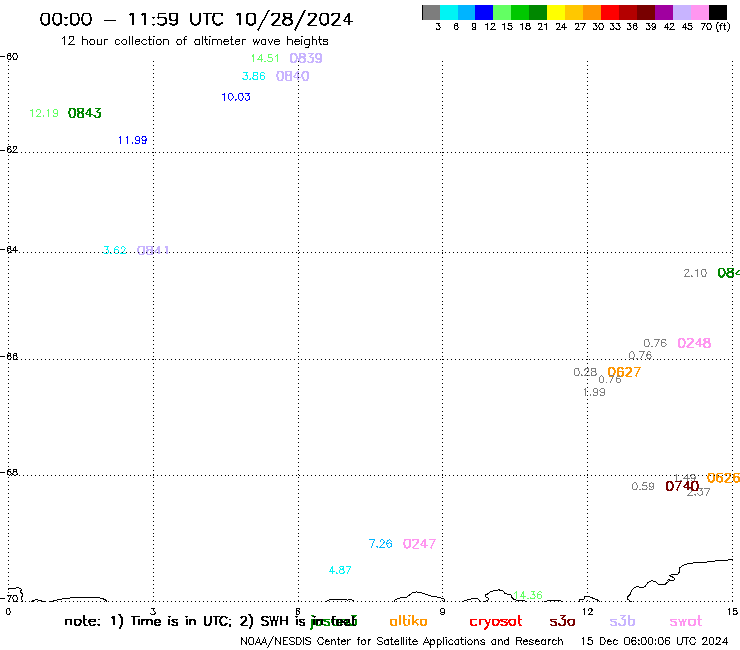The width and height of the screenshot is (740, 650).
Task: Select the 0.76 value beside 0248
Action: coord(655,343)
